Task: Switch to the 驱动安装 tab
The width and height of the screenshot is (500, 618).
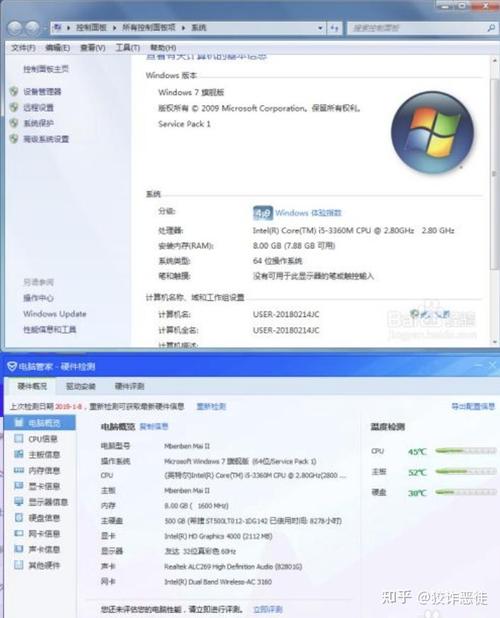Action: pos(80,386)
